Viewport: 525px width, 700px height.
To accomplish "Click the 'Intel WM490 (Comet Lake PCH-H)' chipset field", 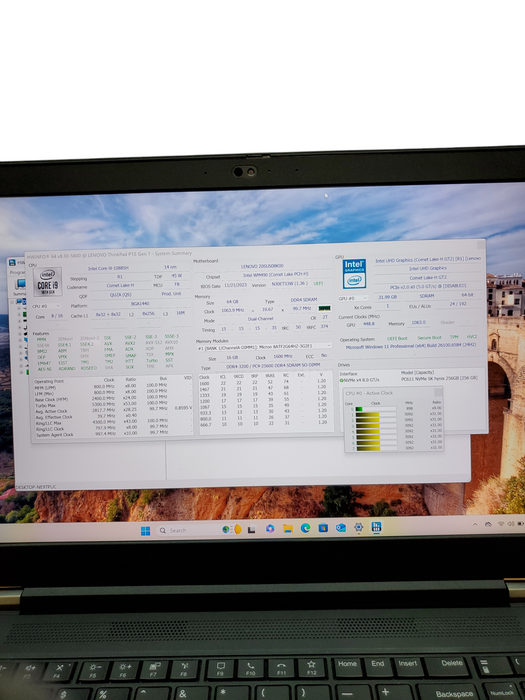I will pos(275,275).
